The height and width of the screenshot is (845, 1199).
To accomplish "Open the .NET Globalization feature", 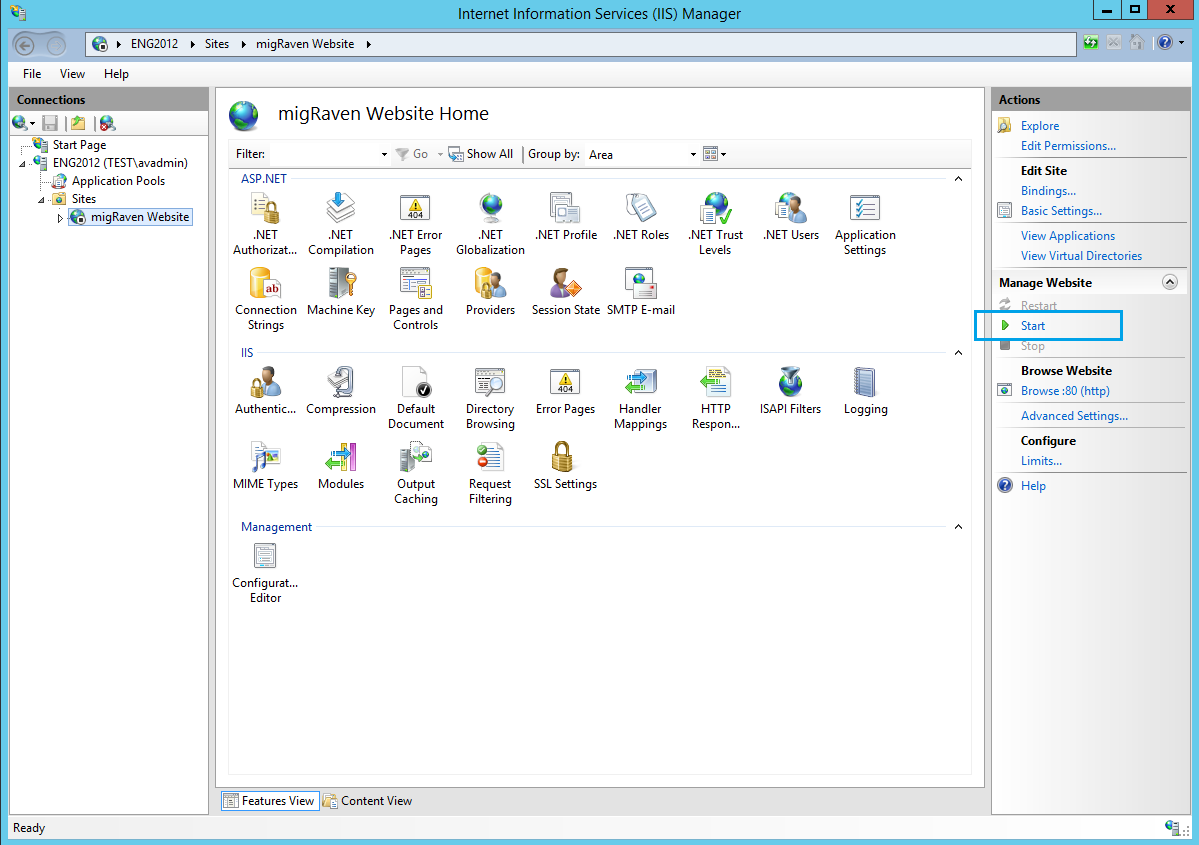I will (490, 223).
